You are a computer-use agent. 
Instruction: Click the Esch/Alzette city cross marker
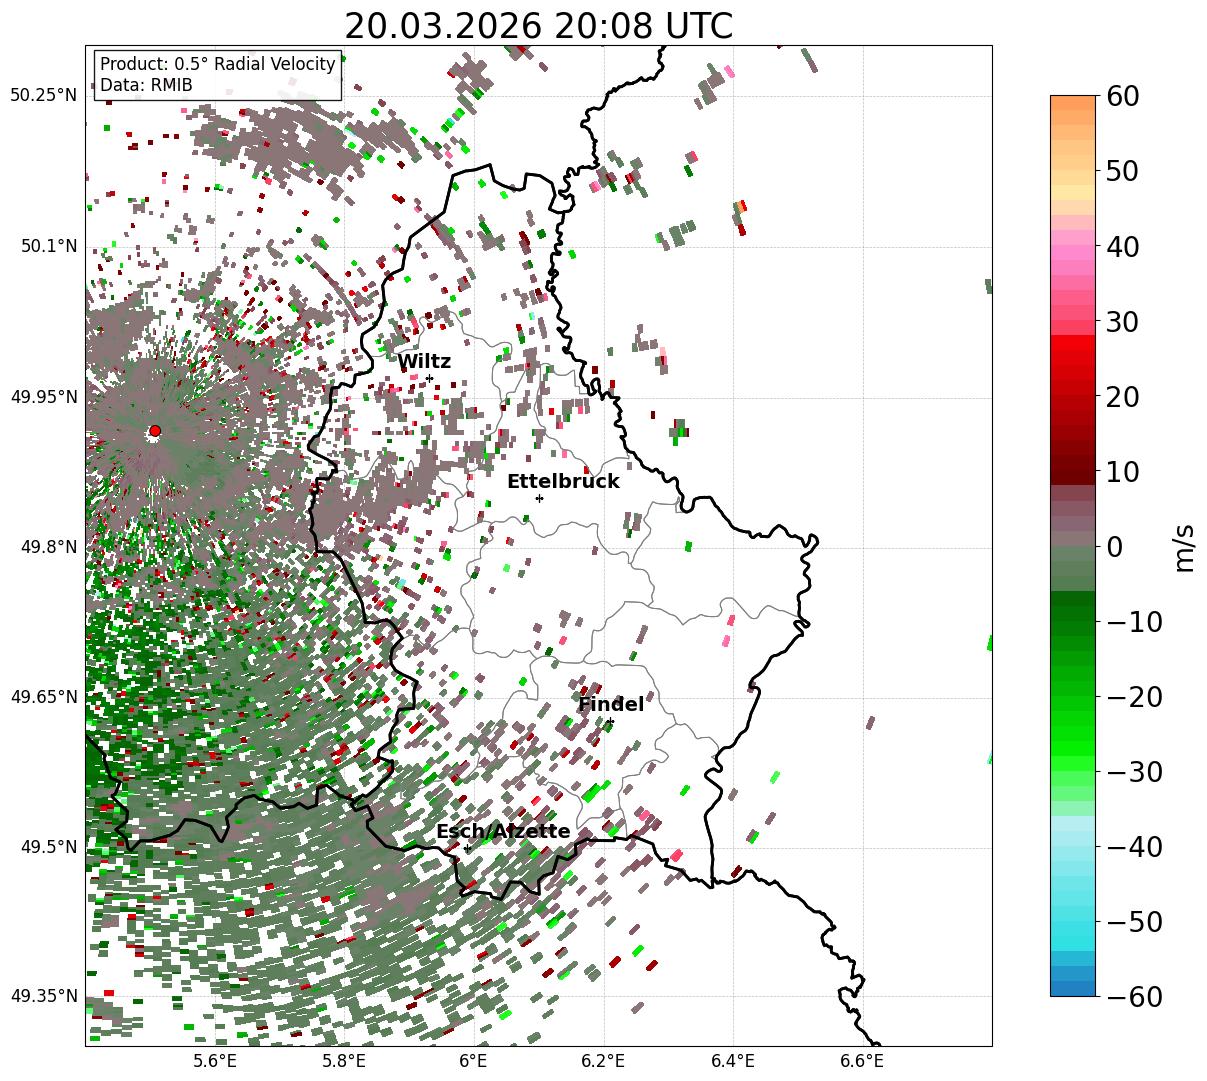467,848
